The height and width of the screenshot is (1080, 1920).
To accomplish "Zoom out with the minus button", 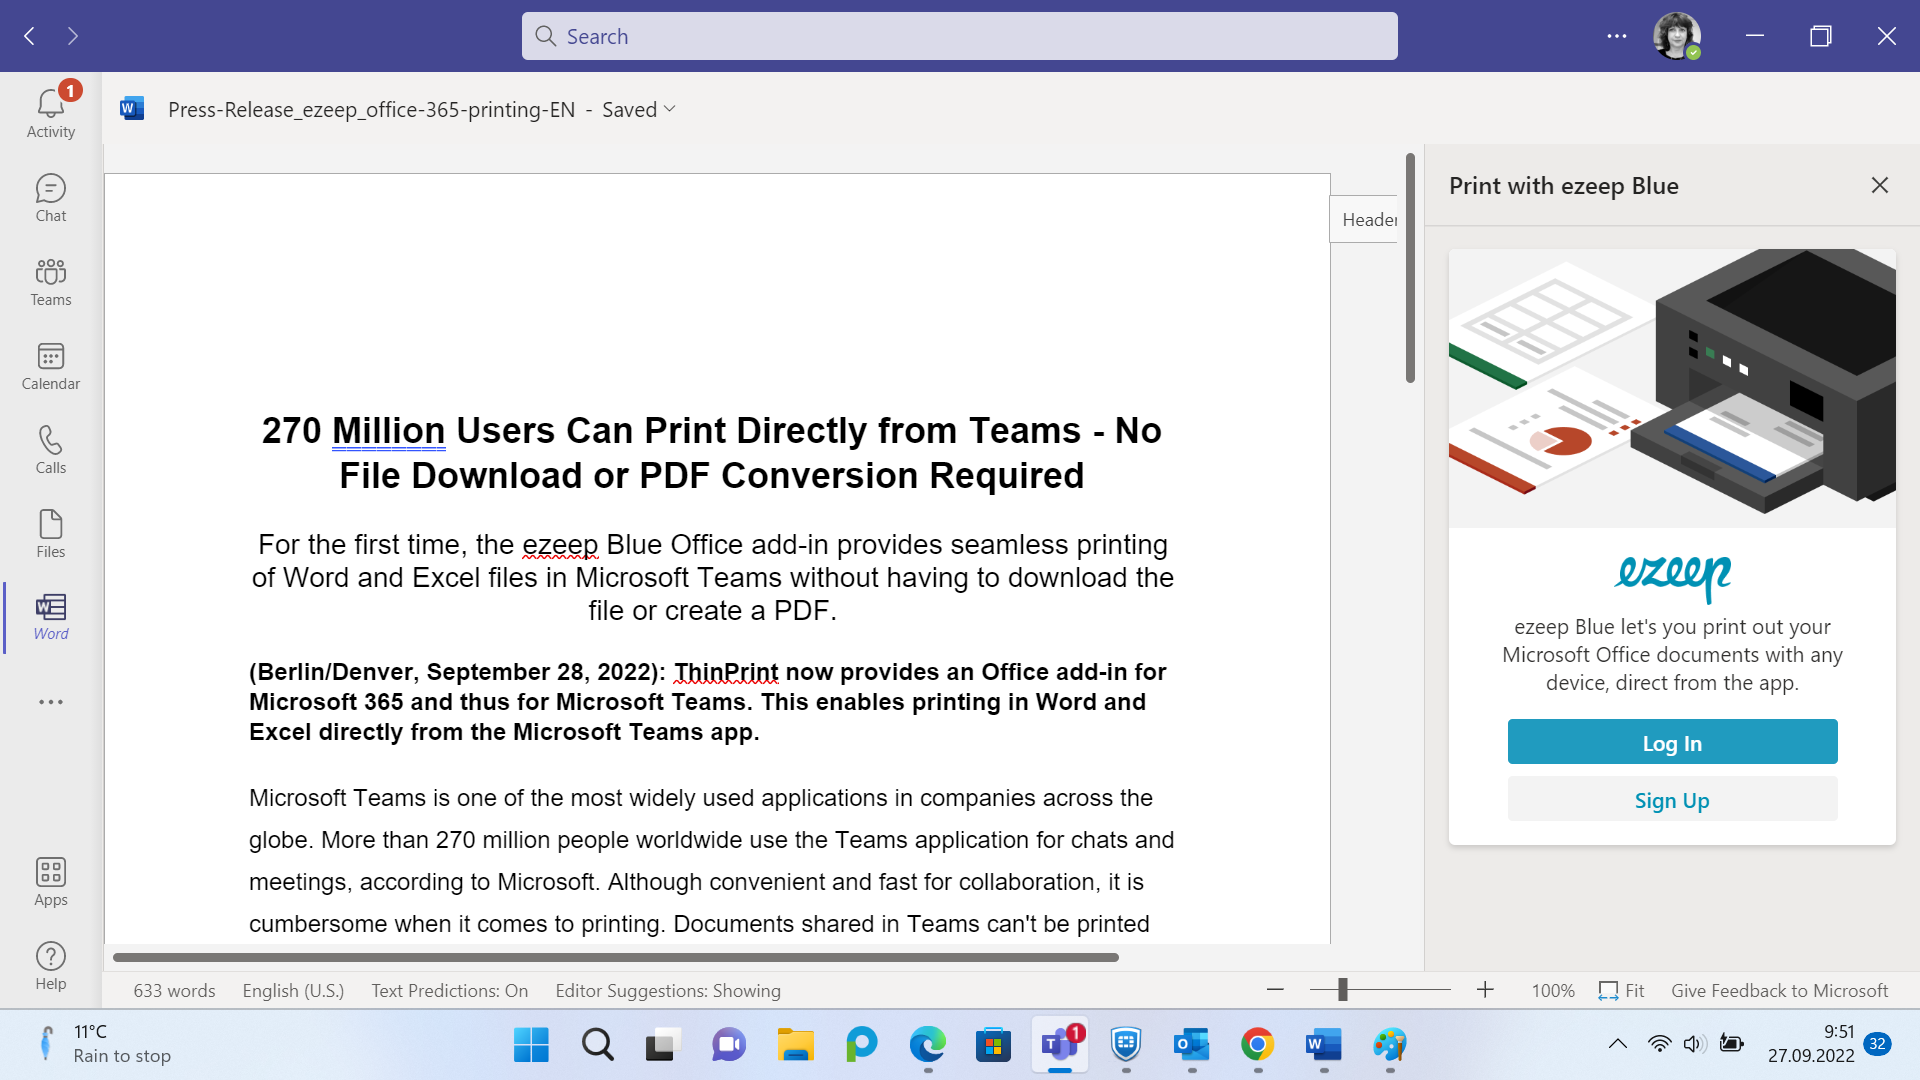I will pyautogui.click(x=1275, y=990).
